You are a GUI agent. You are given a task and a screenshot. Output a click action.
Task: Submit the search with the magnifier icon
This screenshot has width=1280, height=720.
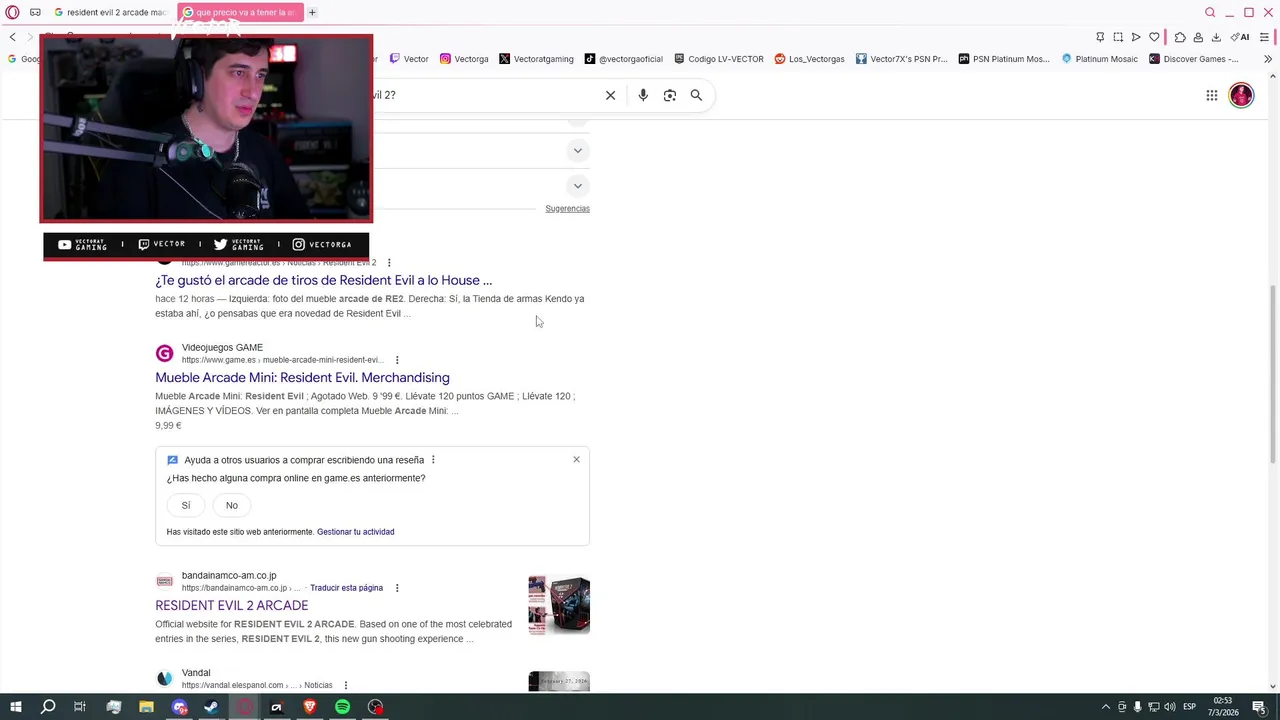click(696, 95)
